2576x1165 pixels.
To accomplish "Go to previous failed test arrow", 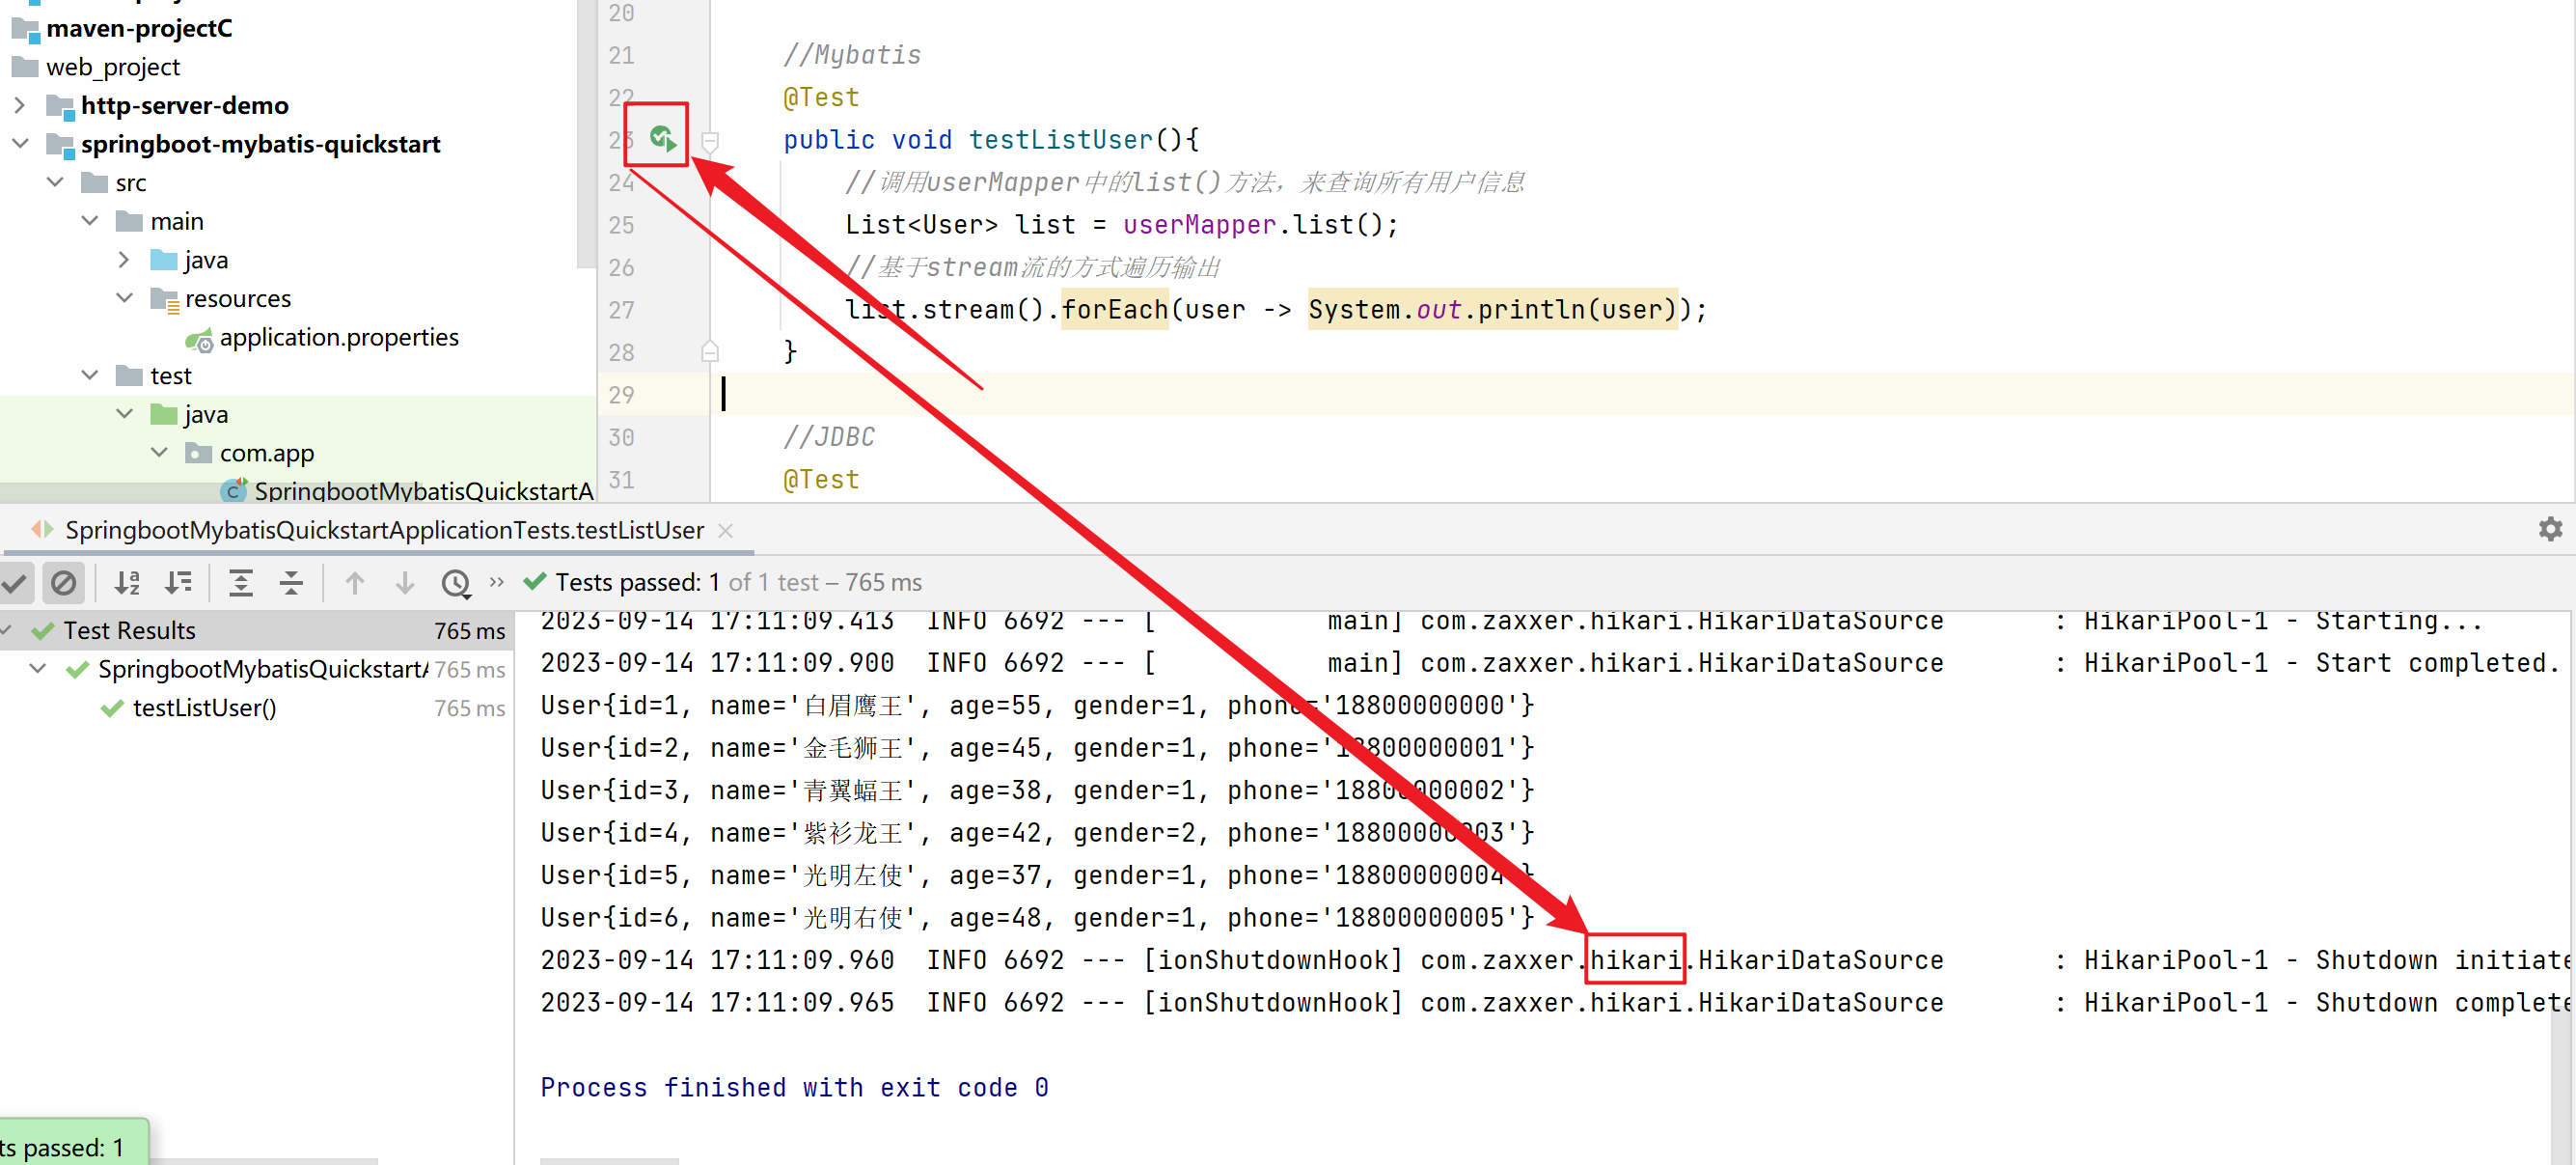I will pos(355,583).
